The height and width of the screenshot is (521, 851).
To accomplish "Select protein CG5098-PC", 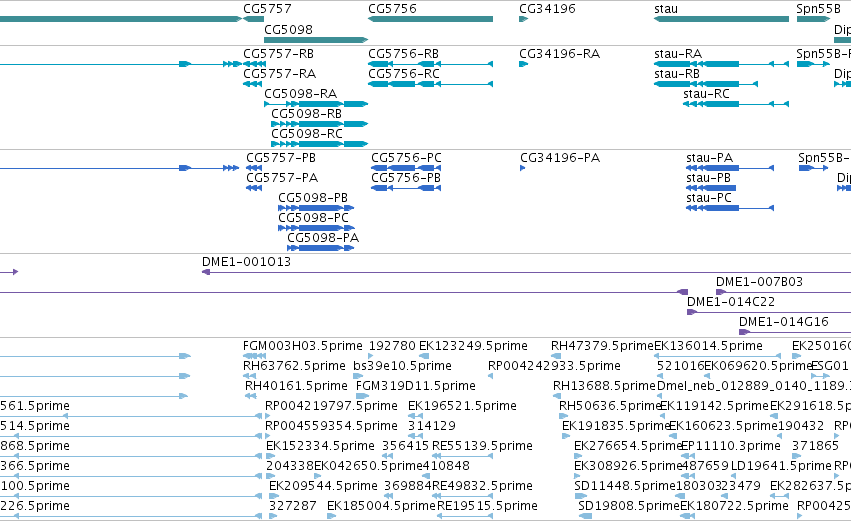I will click(x=313, y=218).
